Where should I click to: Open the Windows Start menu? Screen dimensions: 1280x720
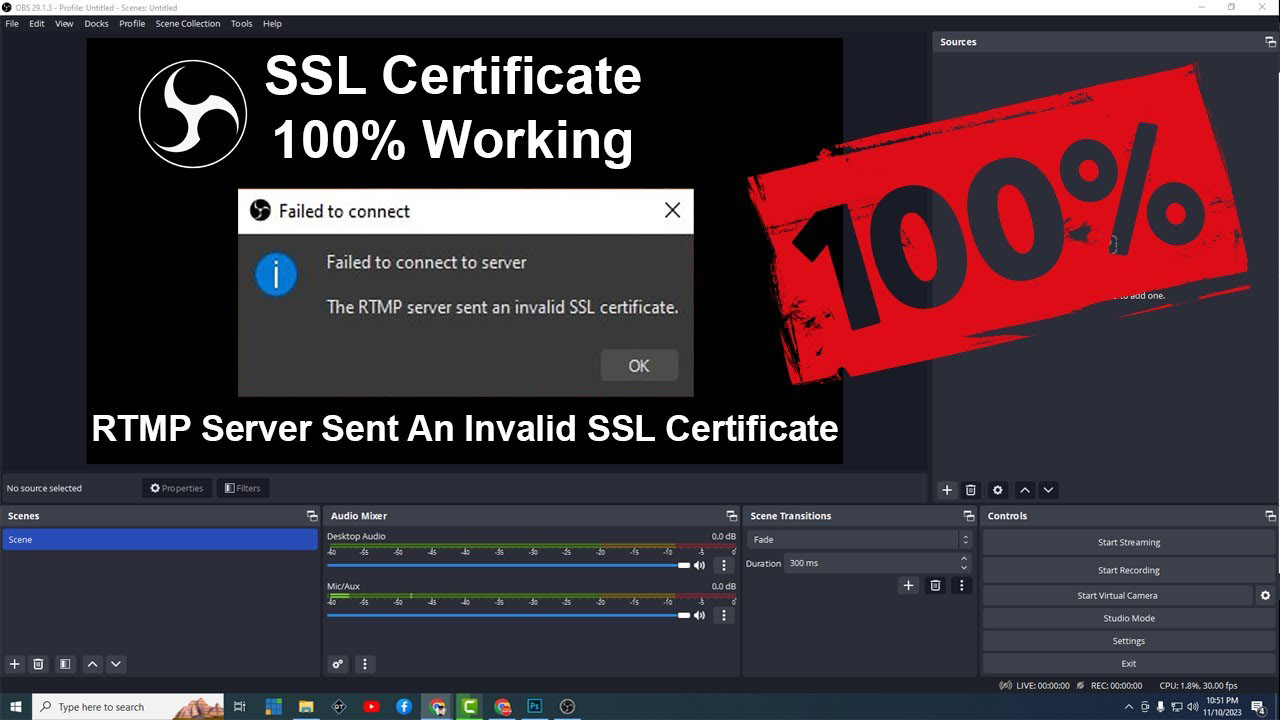[x=15, y=707]
